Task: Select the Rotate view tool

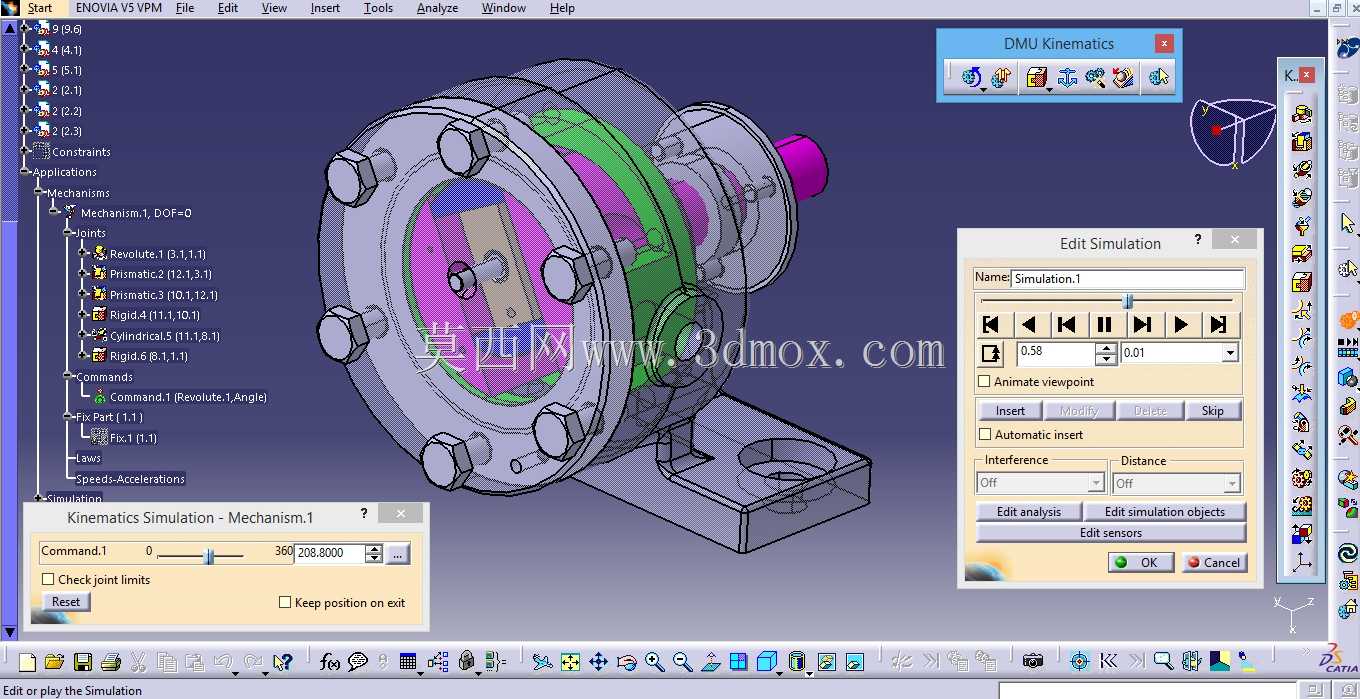Action: coord(626,661)
